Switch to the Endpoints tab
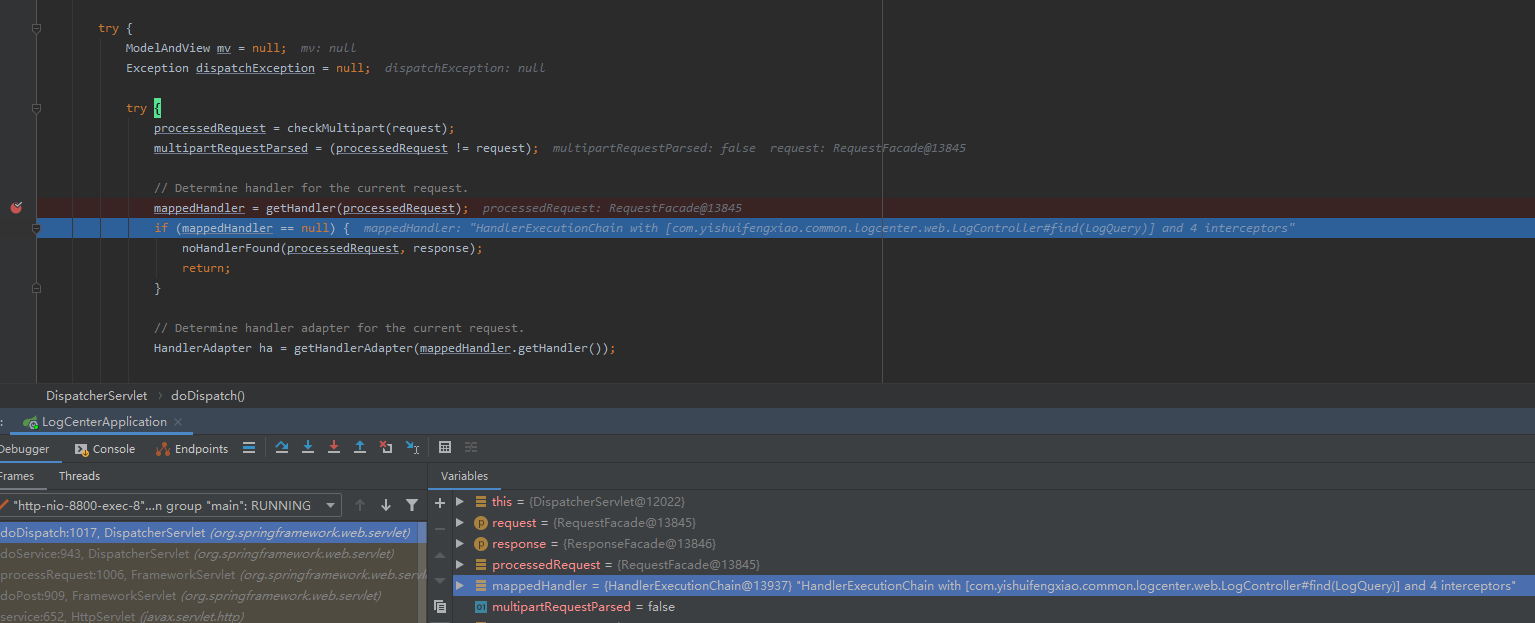1535x623 pixels. point(192,449)
